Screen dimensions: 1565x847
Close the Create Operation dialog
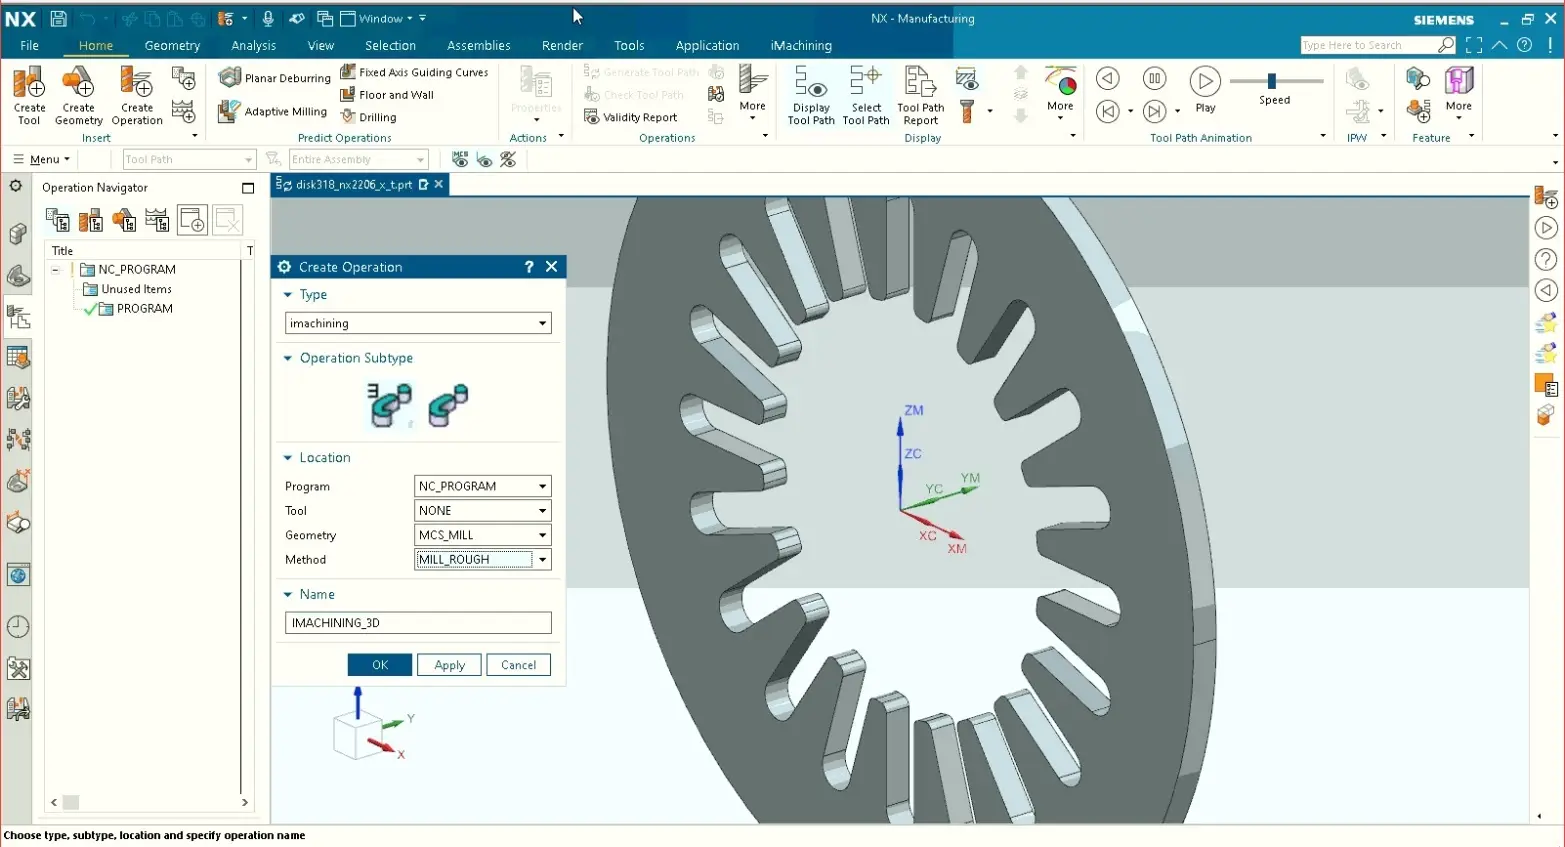click(551, 267)
